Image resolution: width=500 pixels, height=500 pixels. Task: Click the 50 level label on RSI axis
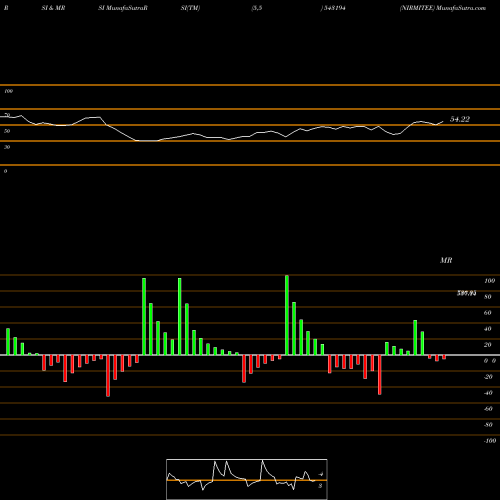coord(7,131)
